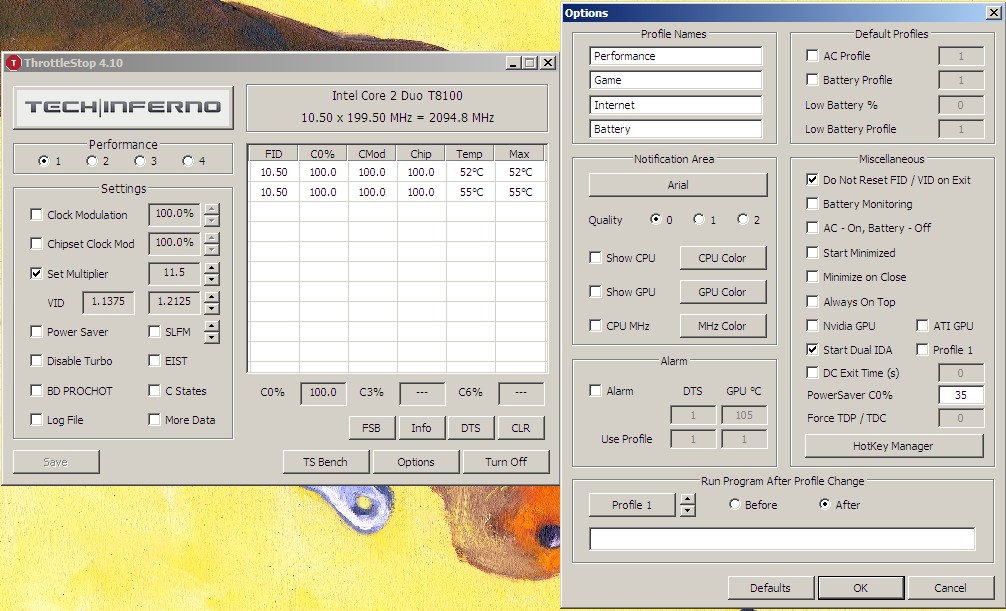Check the Start Minimized option
The height and width of the screenshot is (611, 1006).
812,252
